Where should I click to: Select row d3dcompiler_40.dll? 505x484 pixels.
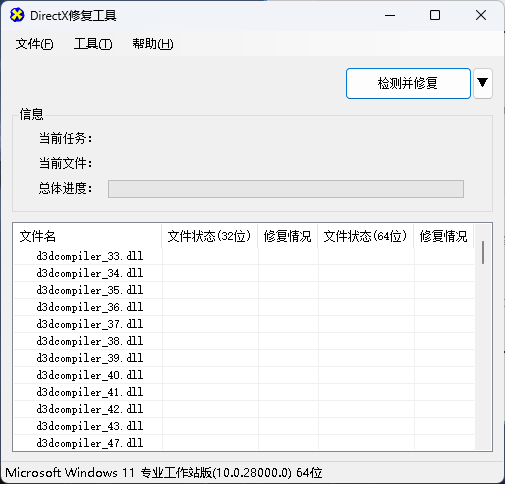[244, 375]
